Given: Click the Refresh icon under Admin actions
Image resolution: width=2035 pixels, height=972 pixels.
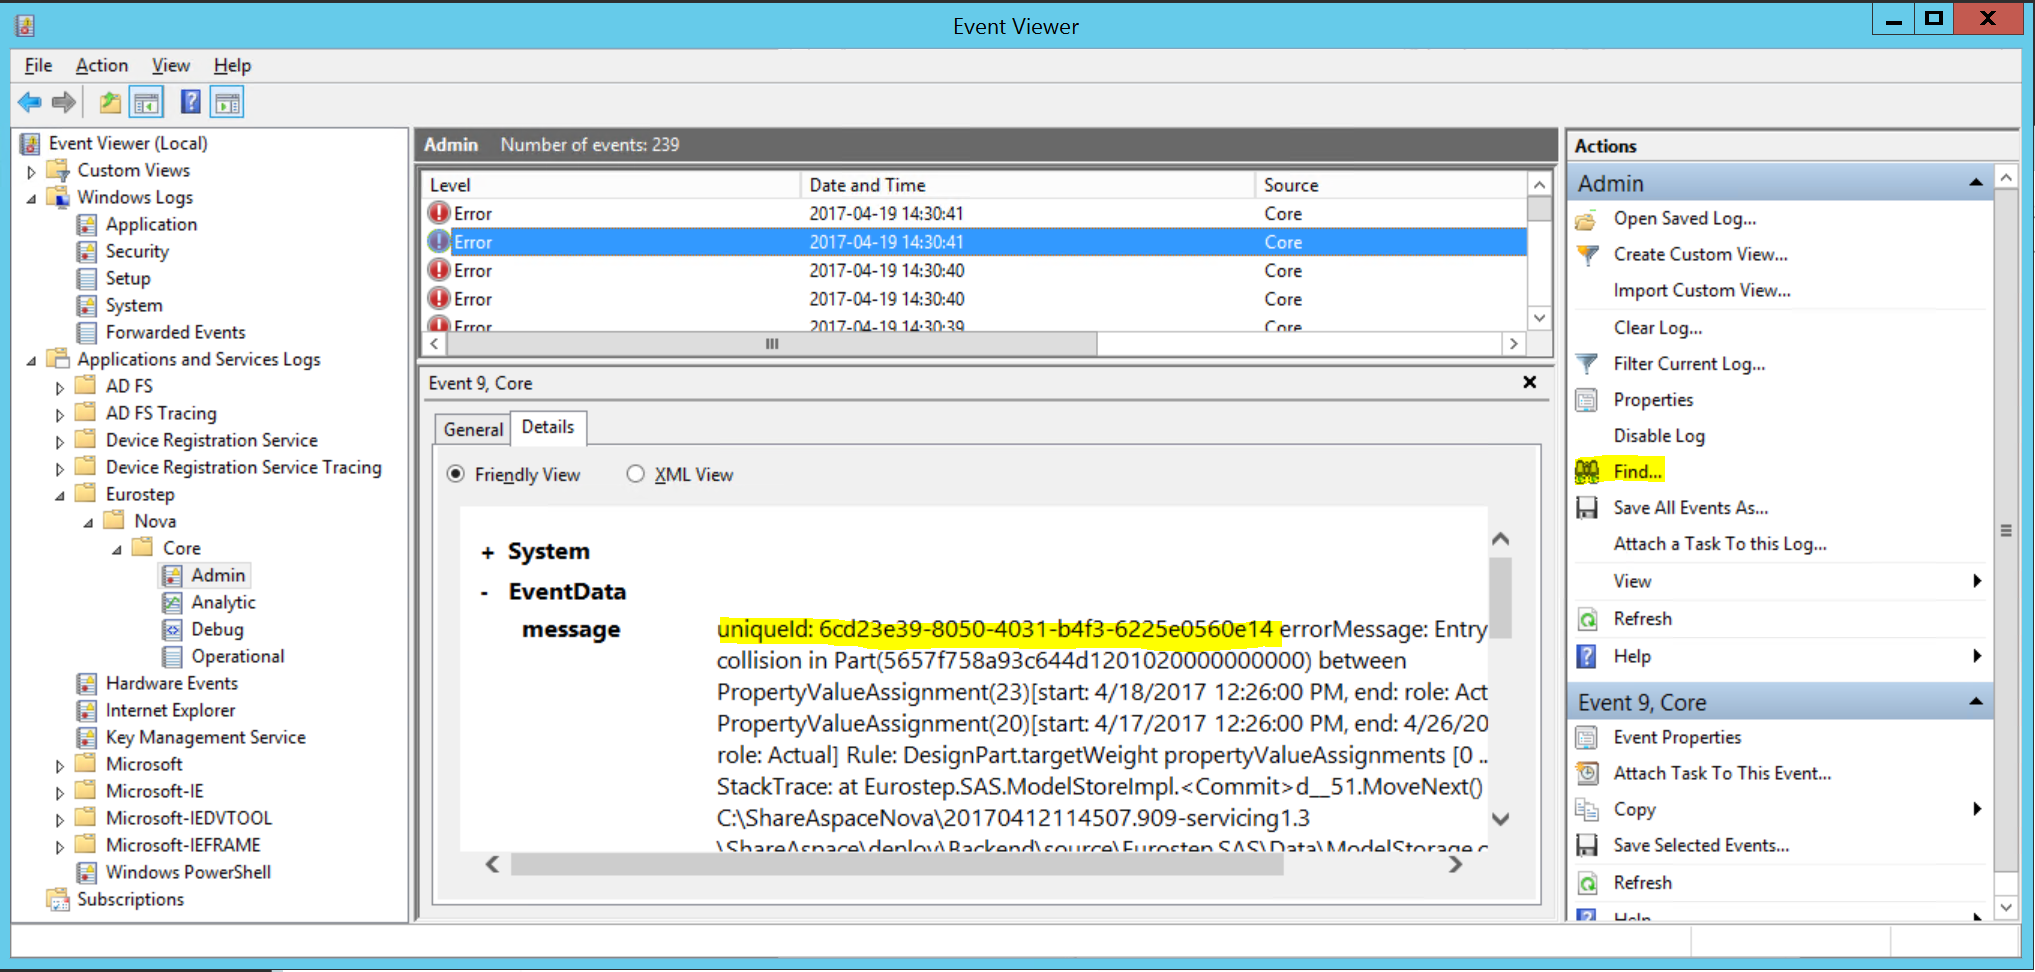Looking at the screenshot, I should click(x=1589, y=618).
